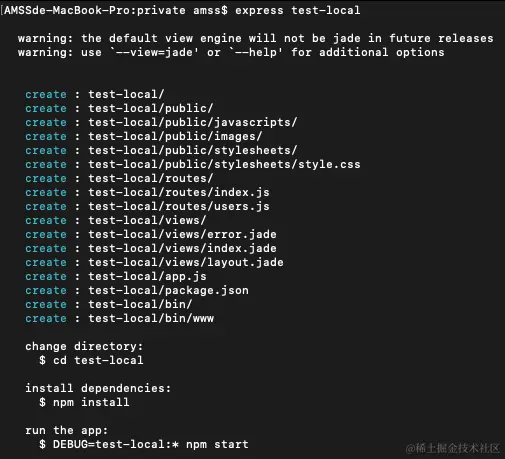Click the test-local/routes/users.js path
The width and height of the screenshot is (505, 459).
click(x=179, y=206)
